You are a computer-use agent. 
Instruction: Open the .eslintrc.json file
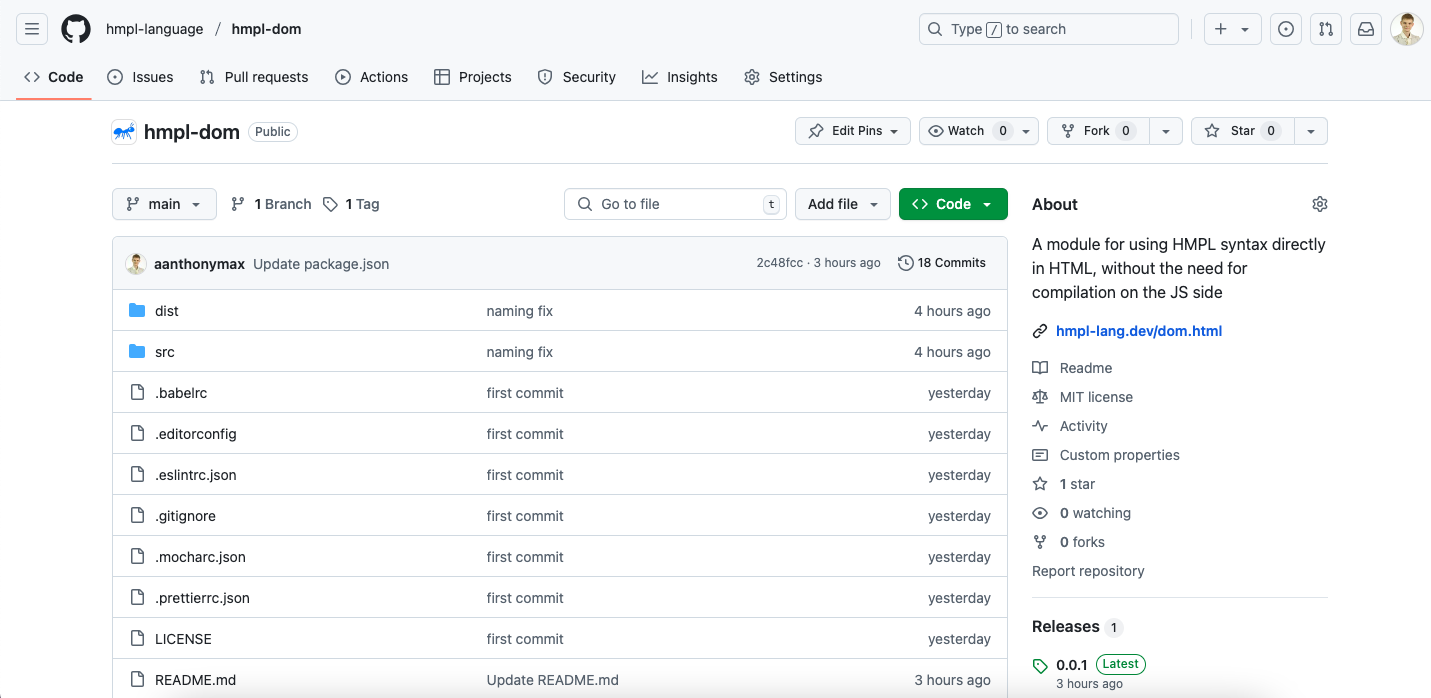click(195, 475)
